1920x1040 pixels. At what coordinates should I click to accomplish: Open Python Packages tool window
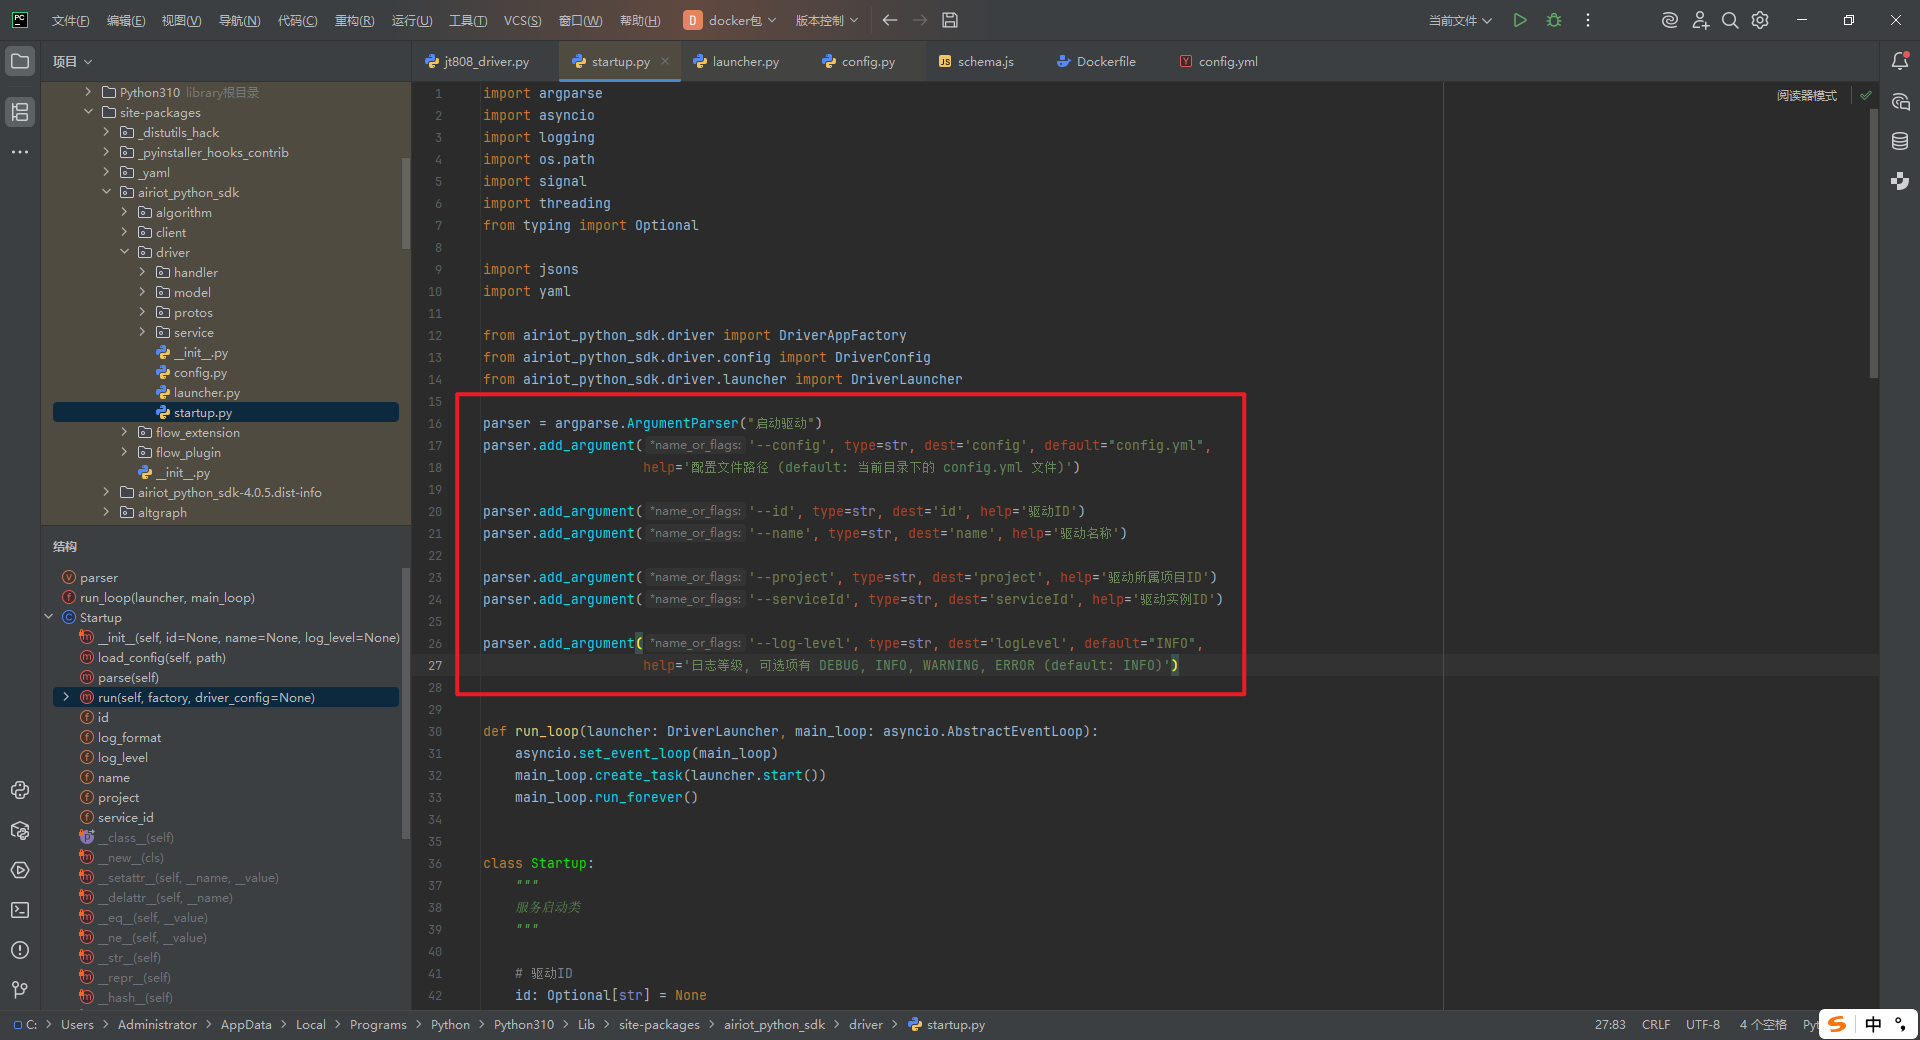point(20,830)
